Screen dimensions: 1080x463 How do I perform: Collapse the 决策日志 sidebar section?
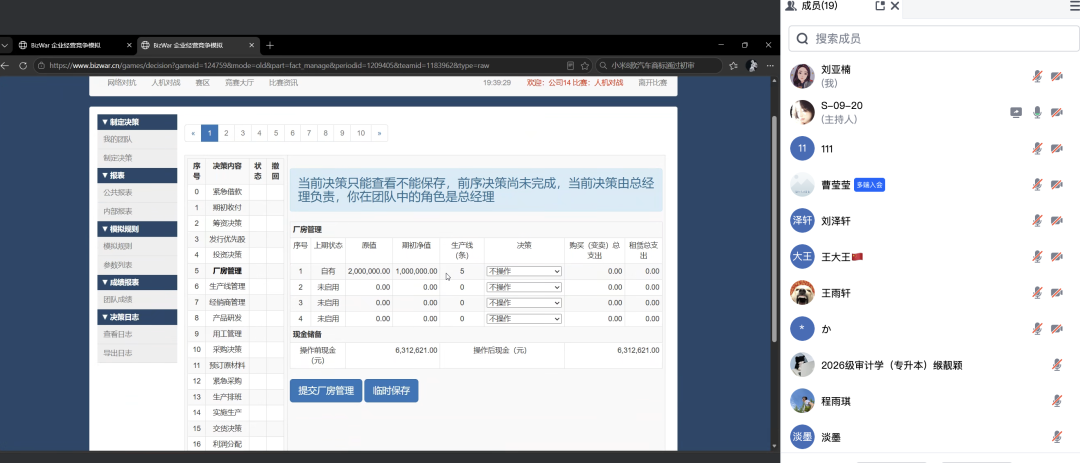tap(137, 317)
